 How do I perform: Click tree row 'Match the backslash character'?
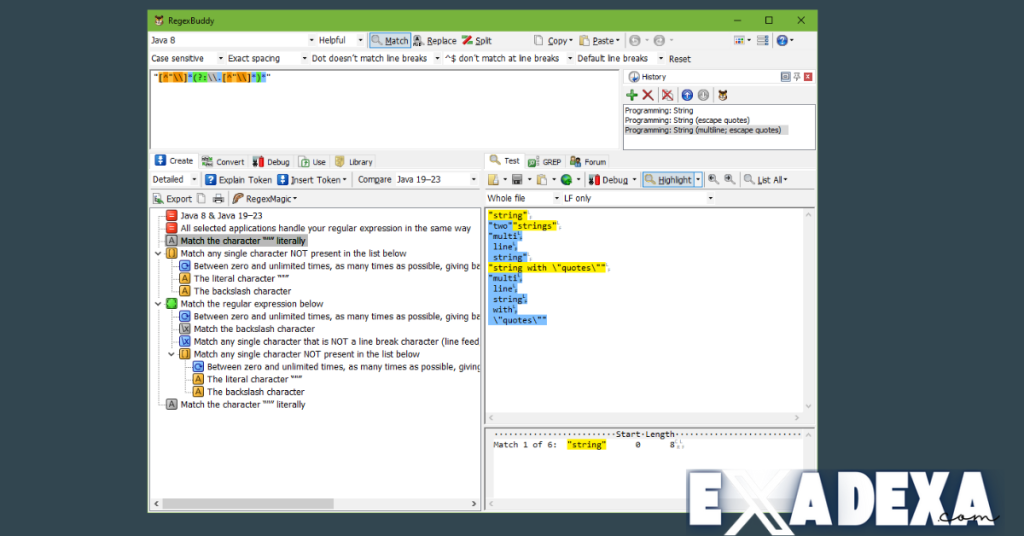254,329
